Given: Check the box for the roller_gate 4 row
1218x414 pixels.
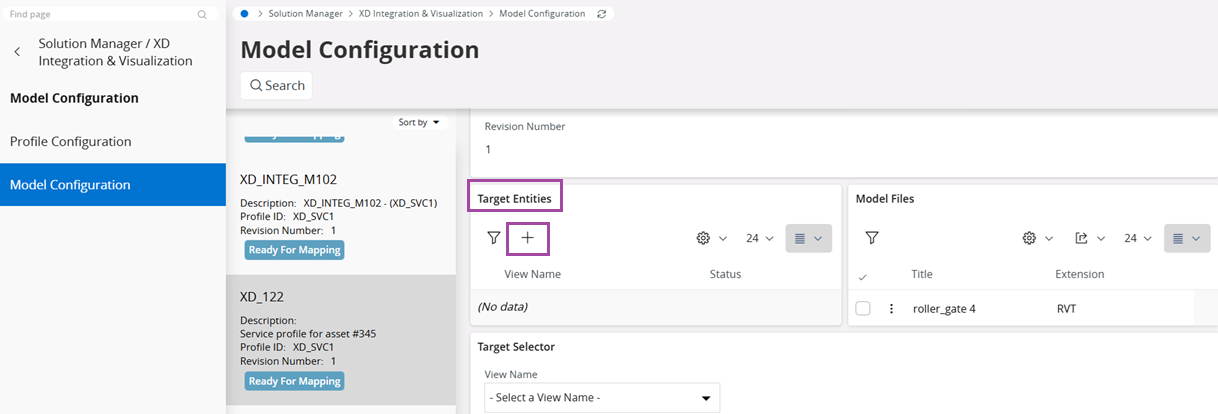Looking at the screenshot, I should pyautogui.click(x=863, y=309).
